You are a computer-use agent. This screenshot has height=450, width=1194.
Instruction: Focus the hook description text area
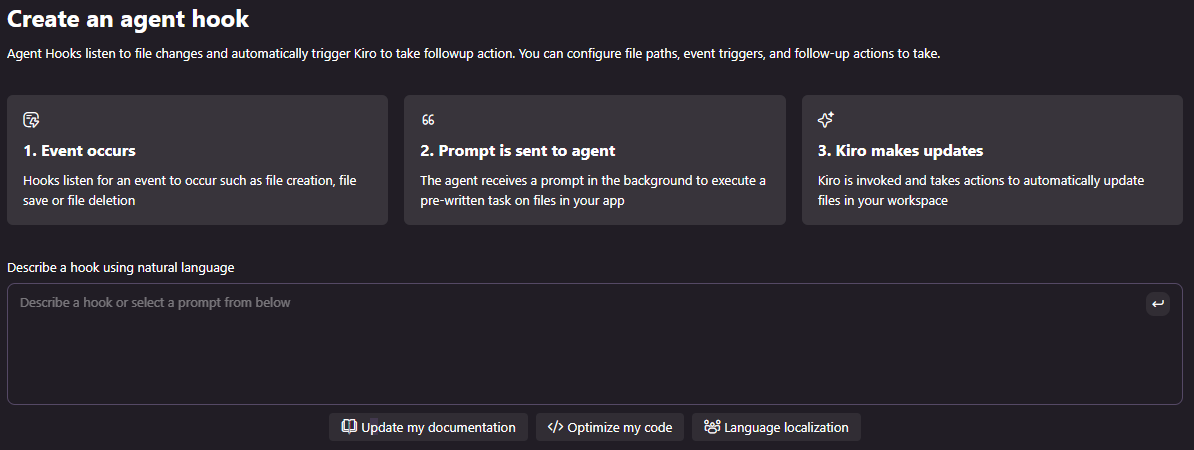(x=595, y=344)
